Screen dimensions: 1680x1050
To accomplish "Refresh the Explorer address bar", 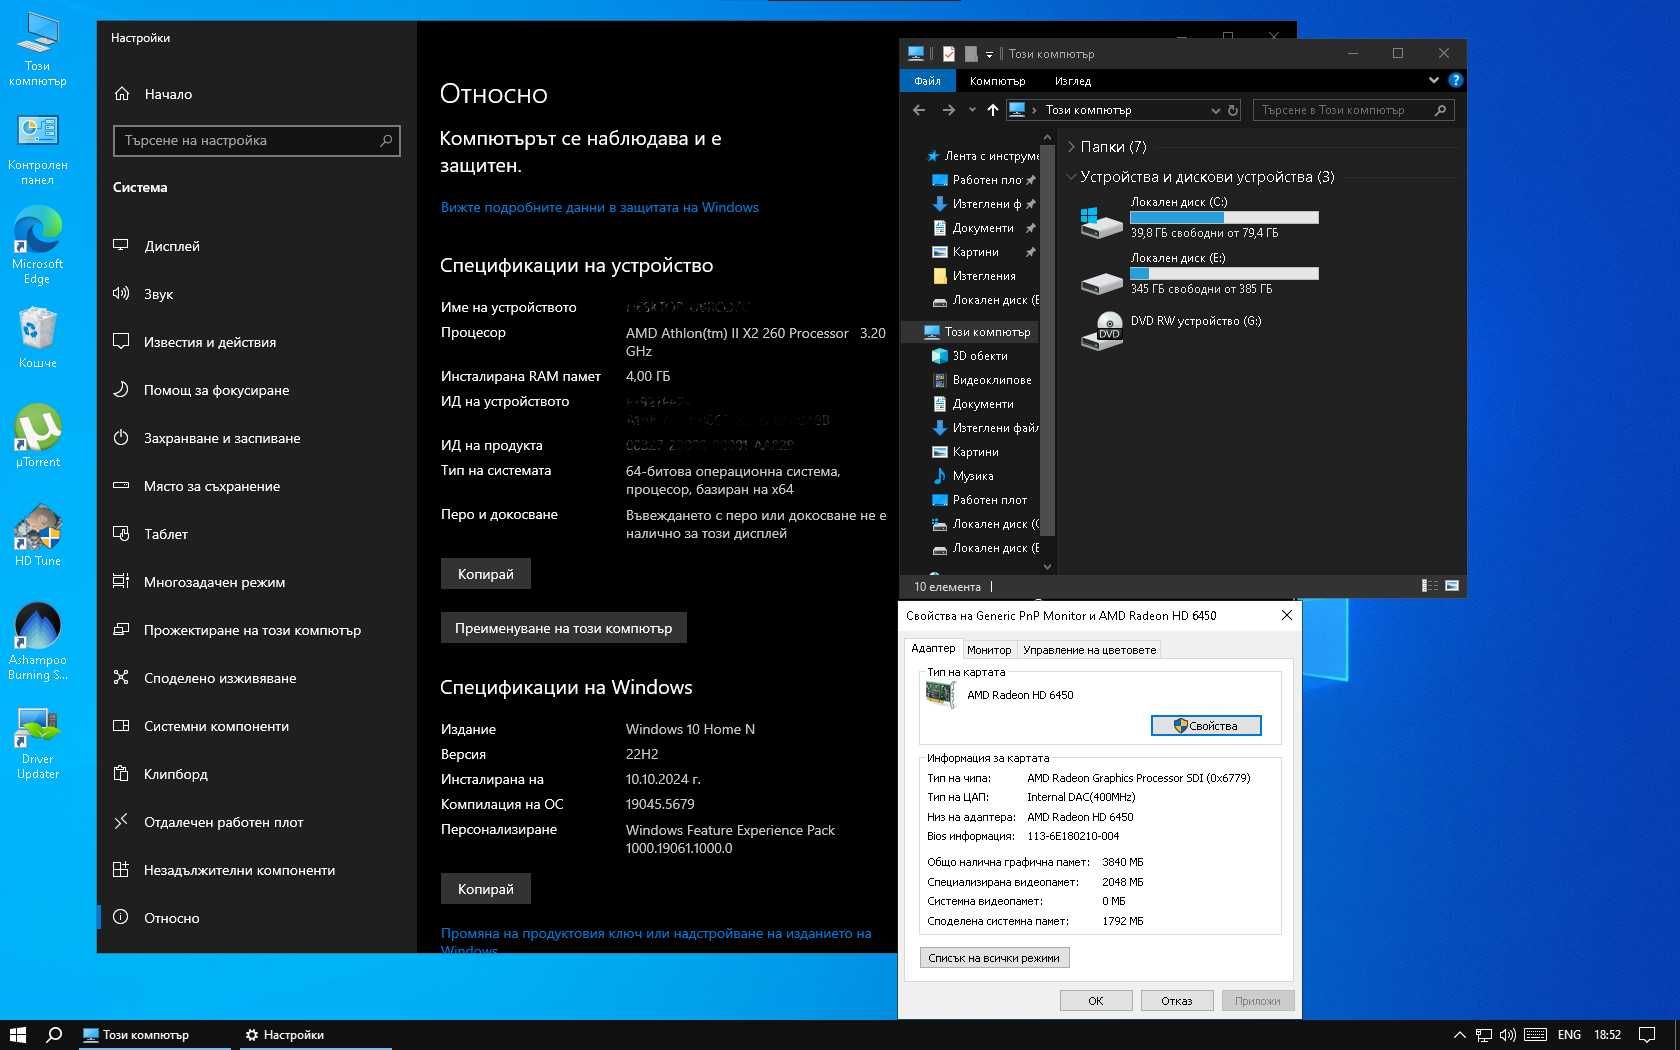I will 1233,110.
